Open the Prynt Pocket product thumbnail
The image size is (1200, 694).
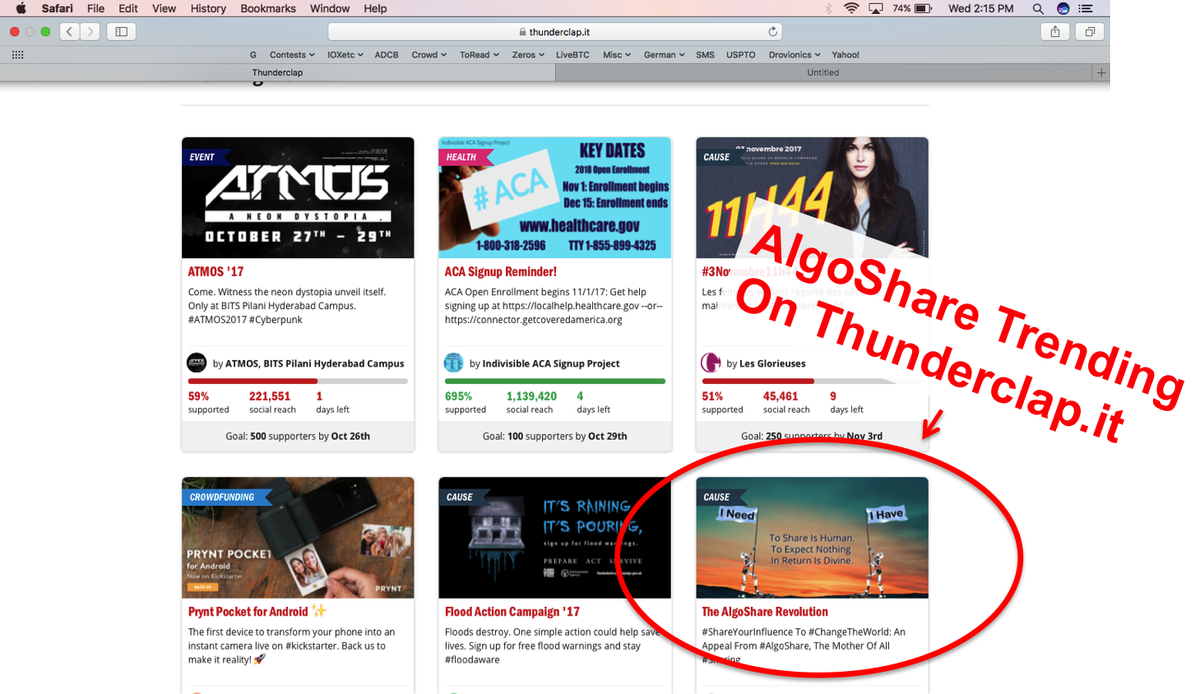pos(298,538)
